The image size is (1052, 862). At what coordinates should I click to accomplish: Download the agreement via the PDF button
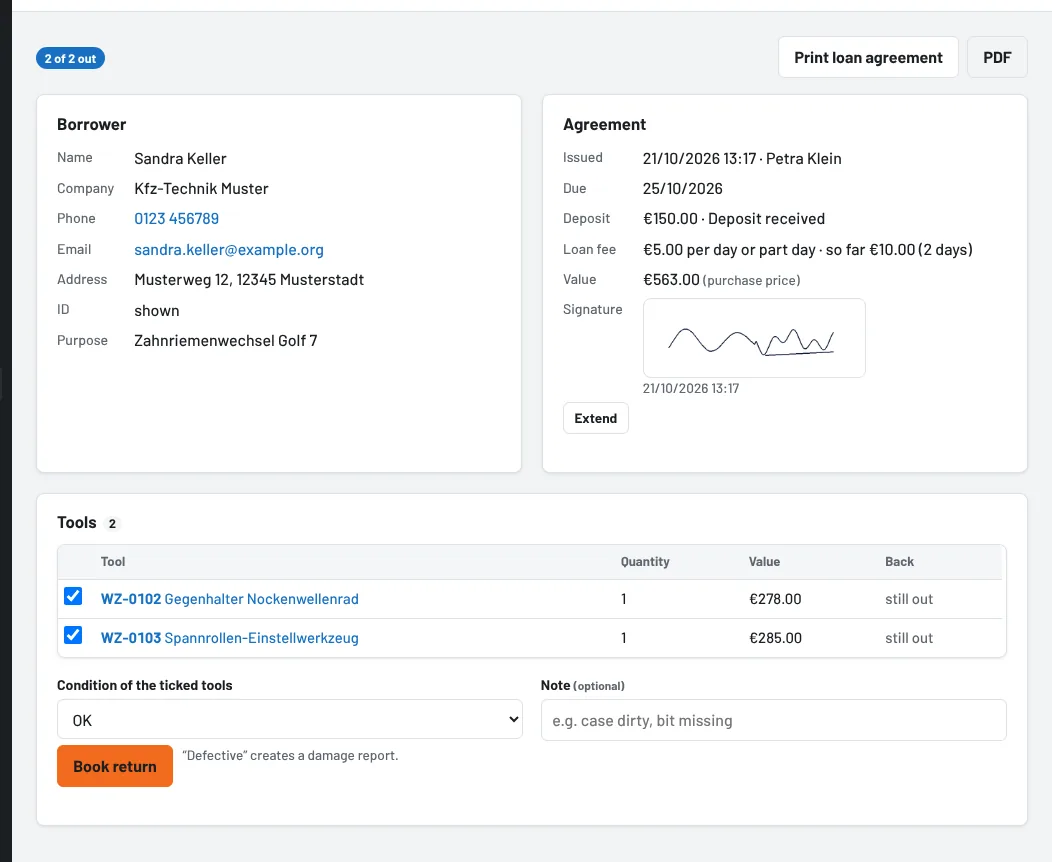997,58
